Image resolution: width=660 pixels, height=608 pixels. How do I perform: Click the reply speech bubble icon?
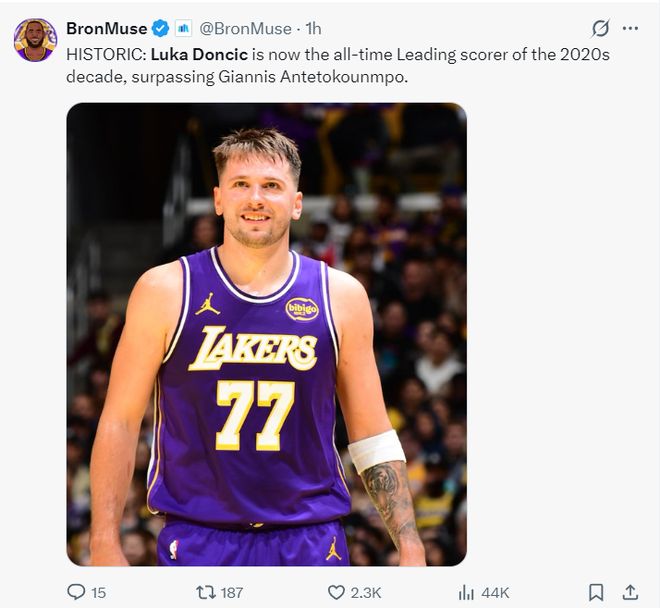[x=76, y=592]
